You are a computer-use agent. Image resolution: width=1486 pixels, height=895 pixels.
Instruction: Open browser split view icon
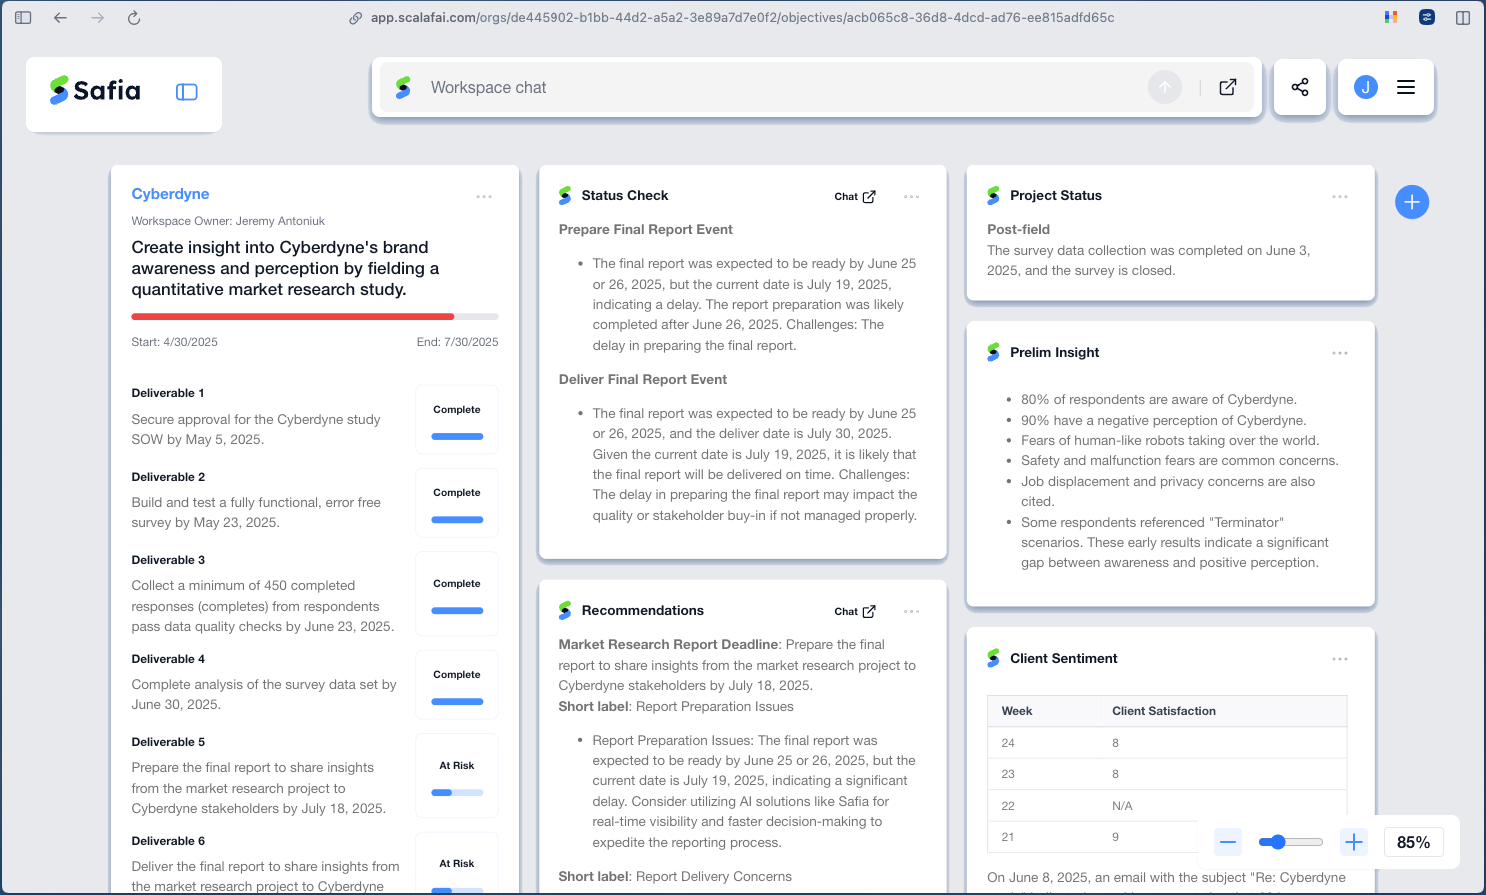(x=1463, y=18)
